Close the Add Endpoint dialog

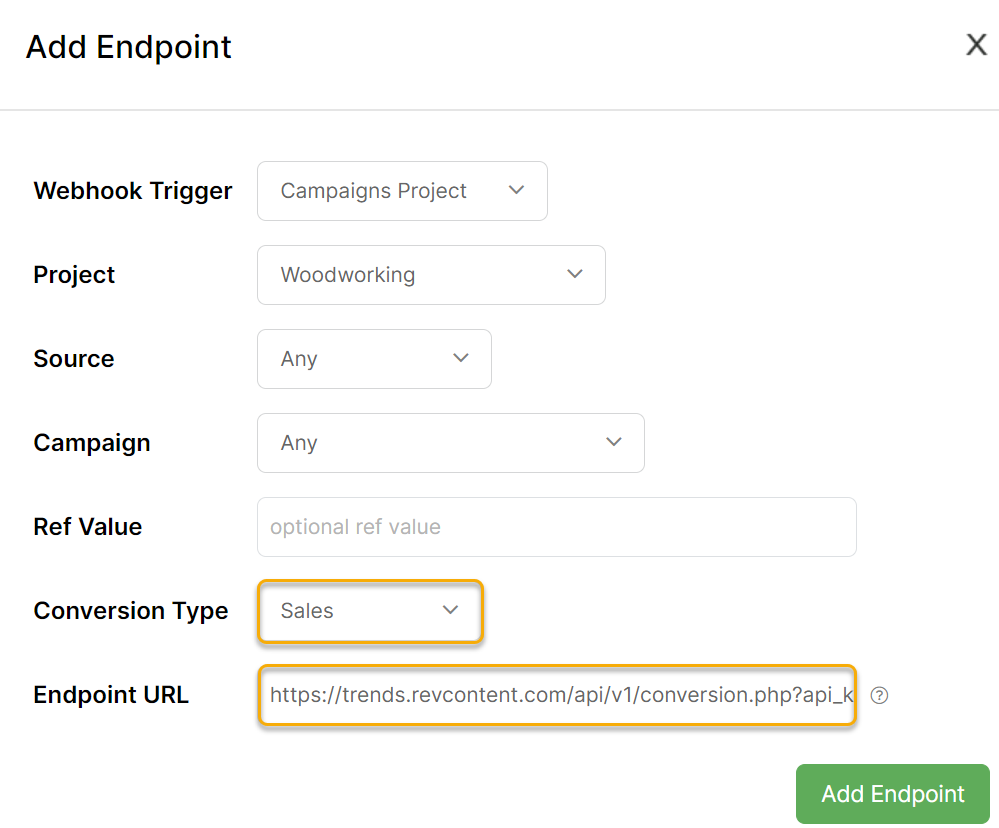[976, 44]
